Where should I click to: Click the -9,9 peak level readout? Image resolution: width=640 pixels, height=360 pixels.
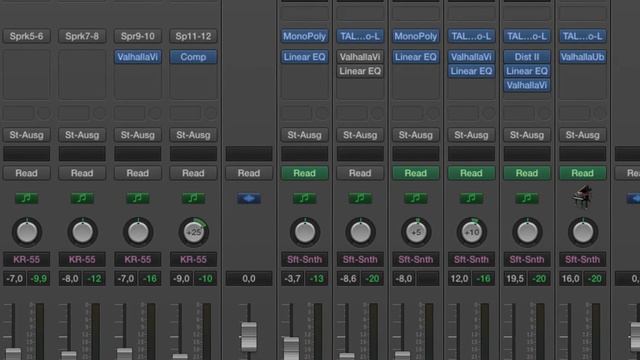point(39,279)
